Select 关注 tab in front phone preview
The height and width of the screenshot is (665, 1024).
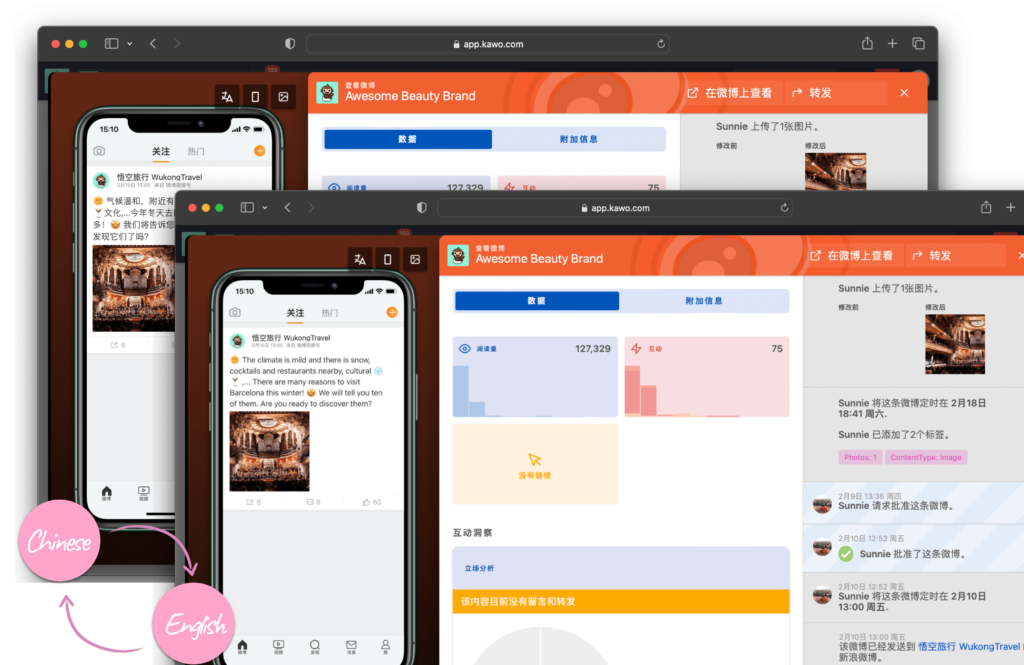(295, 313)
